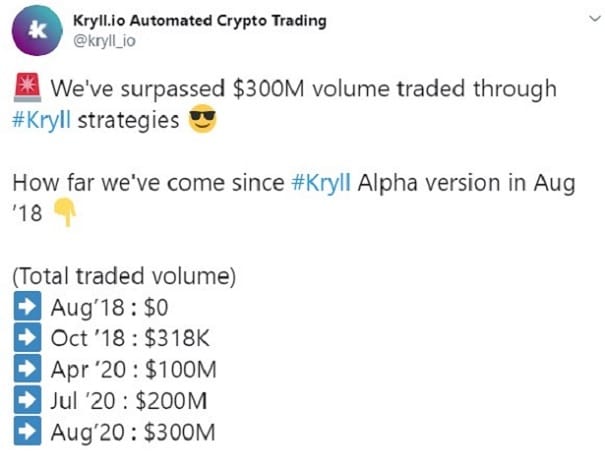This screenshot has width=605, height=465.
Task: Click the 'Jul '20 : $200M' text
Action: (x=129, y=401)
